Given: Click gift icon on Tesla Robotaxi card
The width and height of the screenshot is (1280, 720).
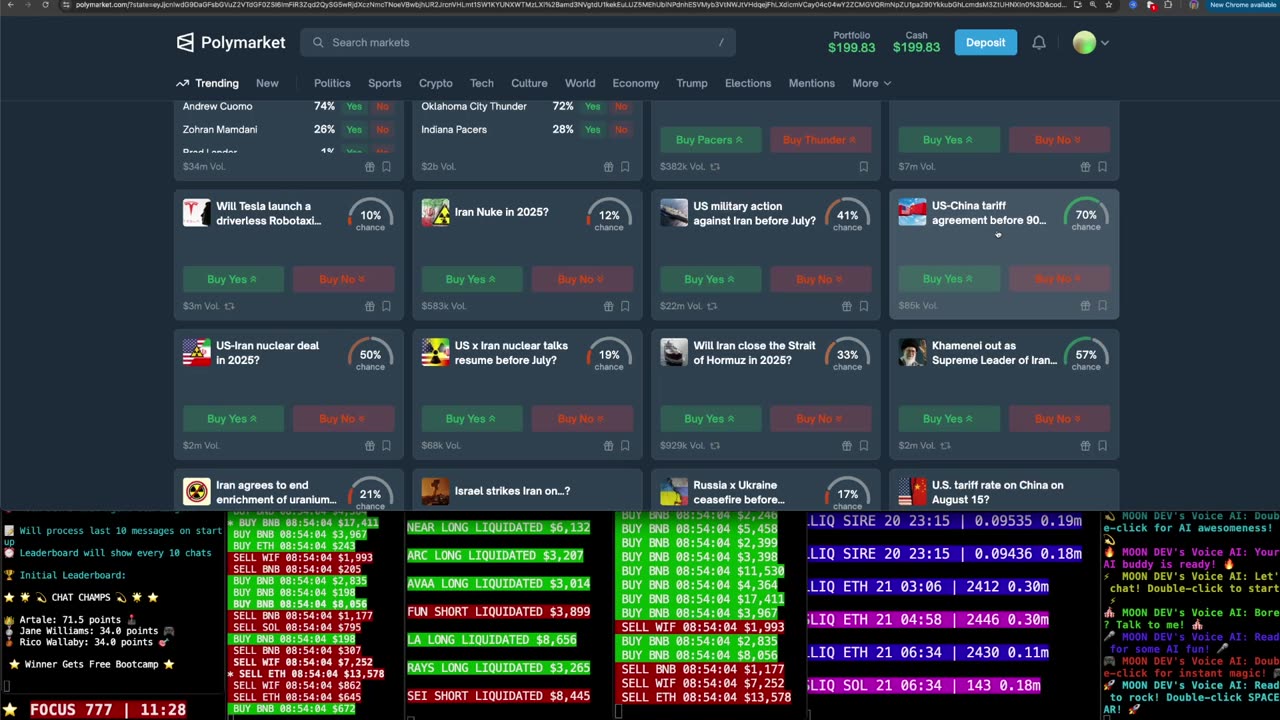Looking at the screenshot, I should click(369, 306).
